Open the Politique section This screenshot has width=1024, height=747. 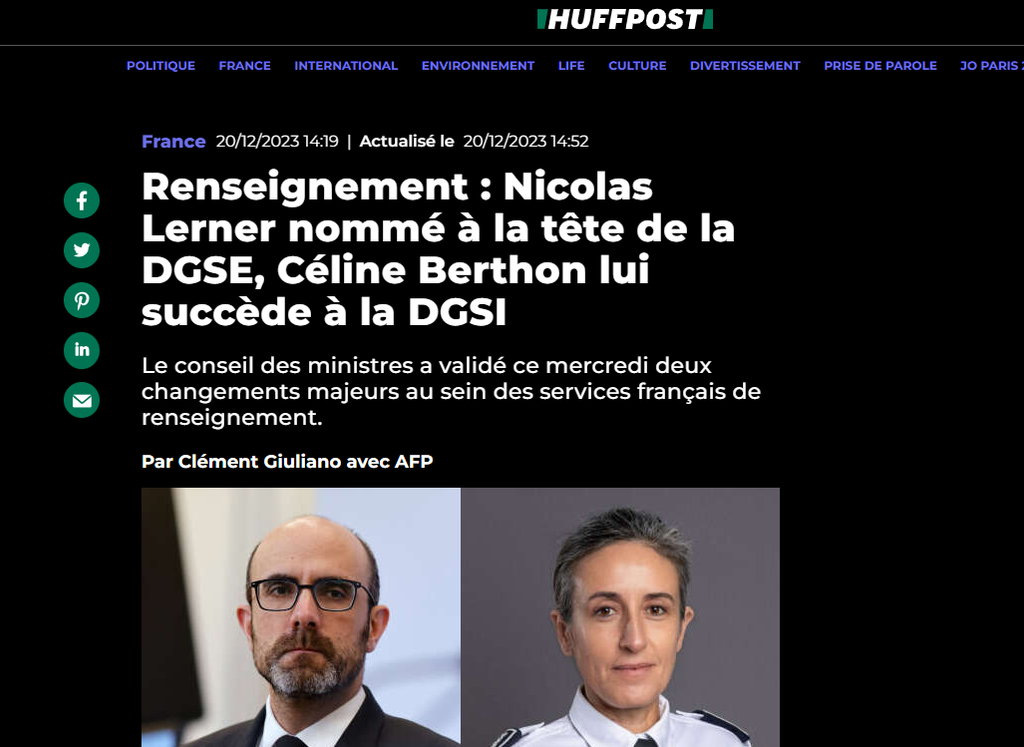click(x=161, y=66)
